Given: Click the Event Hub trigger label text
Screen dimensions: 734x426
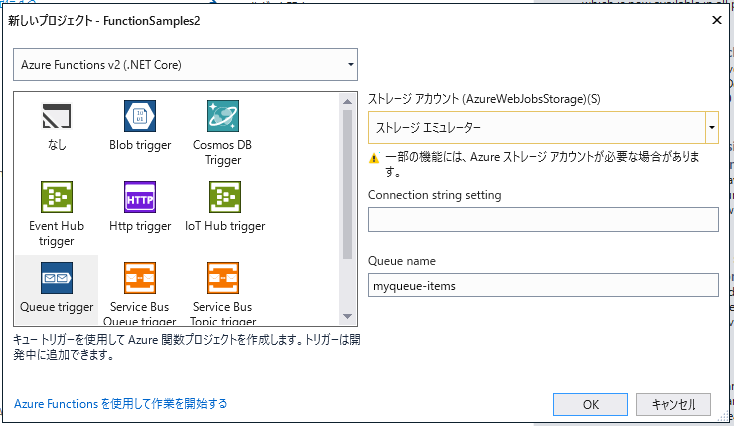Looking at the screenshot, I should click(x=57, y=233).
